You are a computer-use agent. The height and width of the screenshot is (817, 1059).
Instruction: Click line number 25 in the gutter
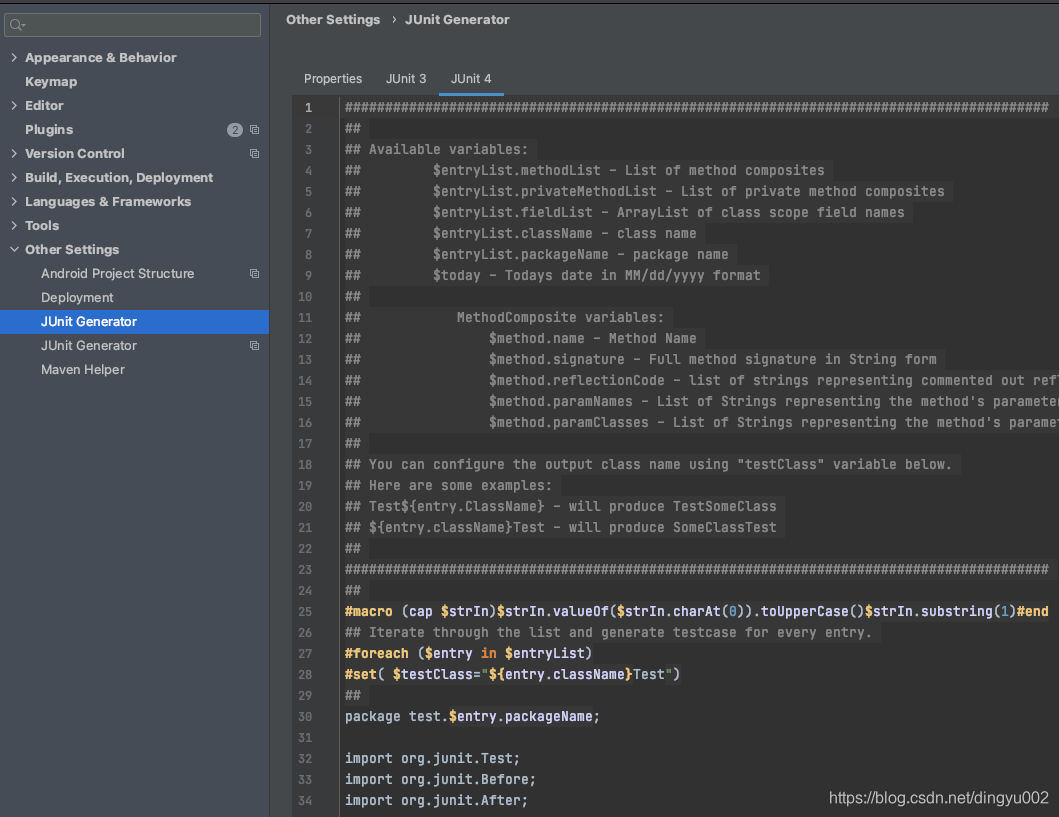point(305,612)
